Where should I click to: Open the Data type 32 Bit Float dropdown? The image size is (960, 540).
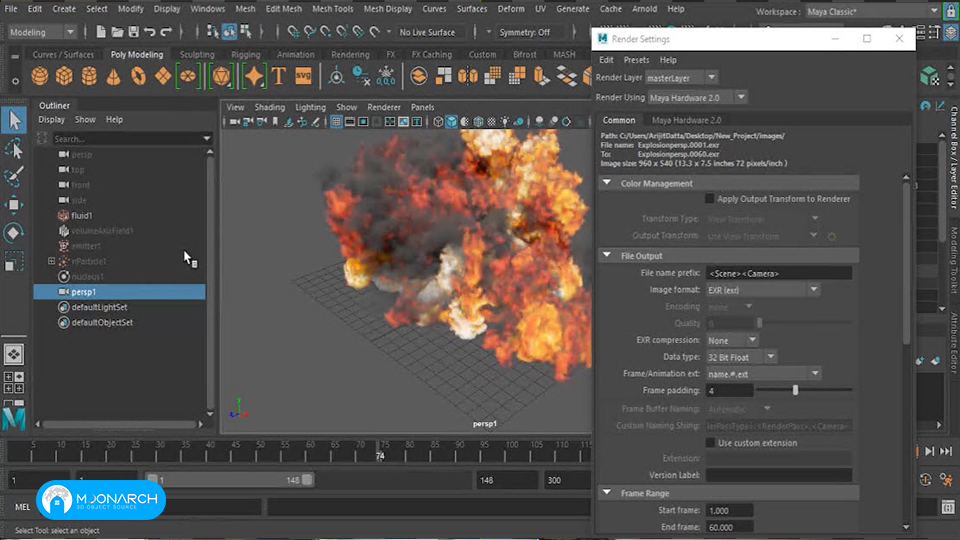[x=741, y=357]
